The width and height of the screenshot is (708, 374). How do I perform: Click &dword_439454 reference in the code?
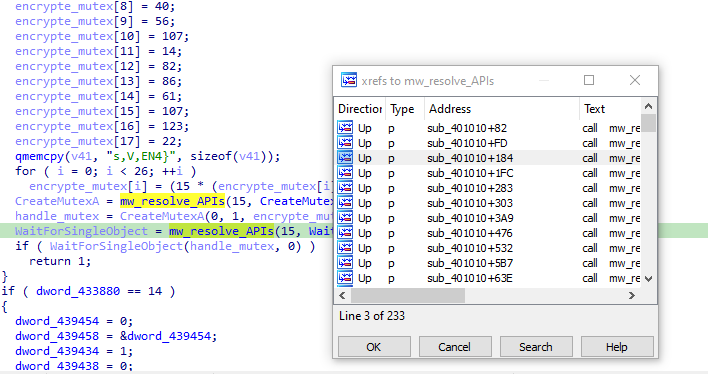point(165,336)
